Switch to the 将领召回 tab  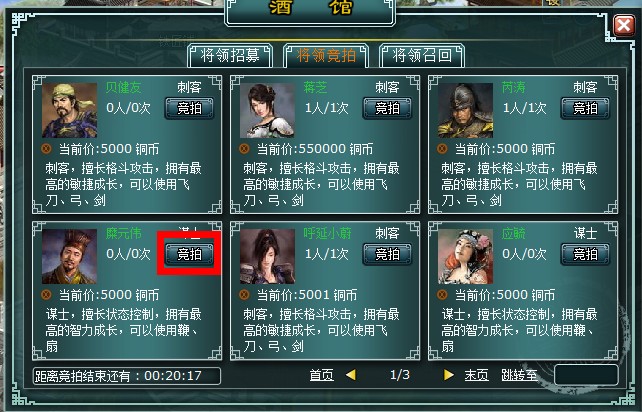[422, 55]
